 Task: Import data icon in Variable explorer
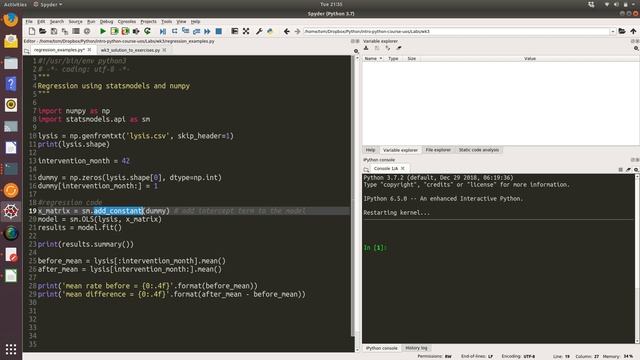(x=366, y=48)
